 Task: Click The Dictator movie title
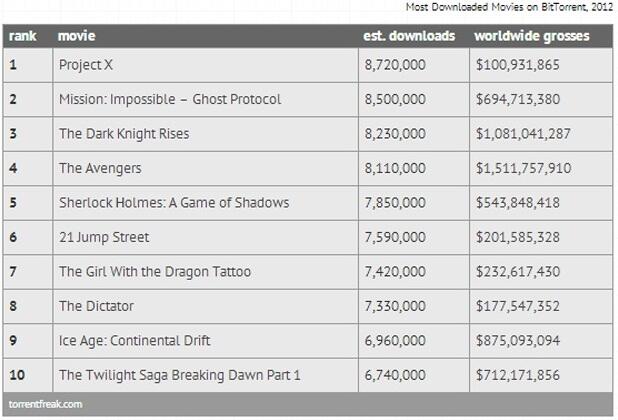click(96, 306)
